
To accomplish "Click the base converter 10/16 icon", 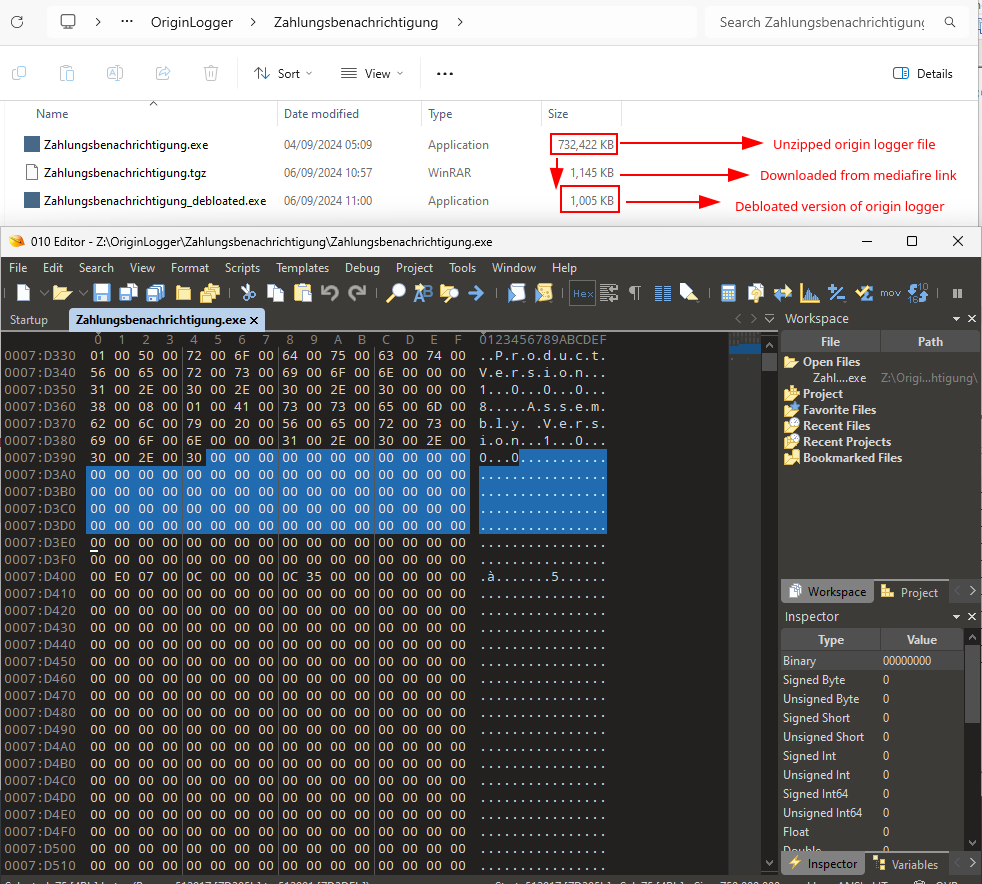I will coord(918,292).
